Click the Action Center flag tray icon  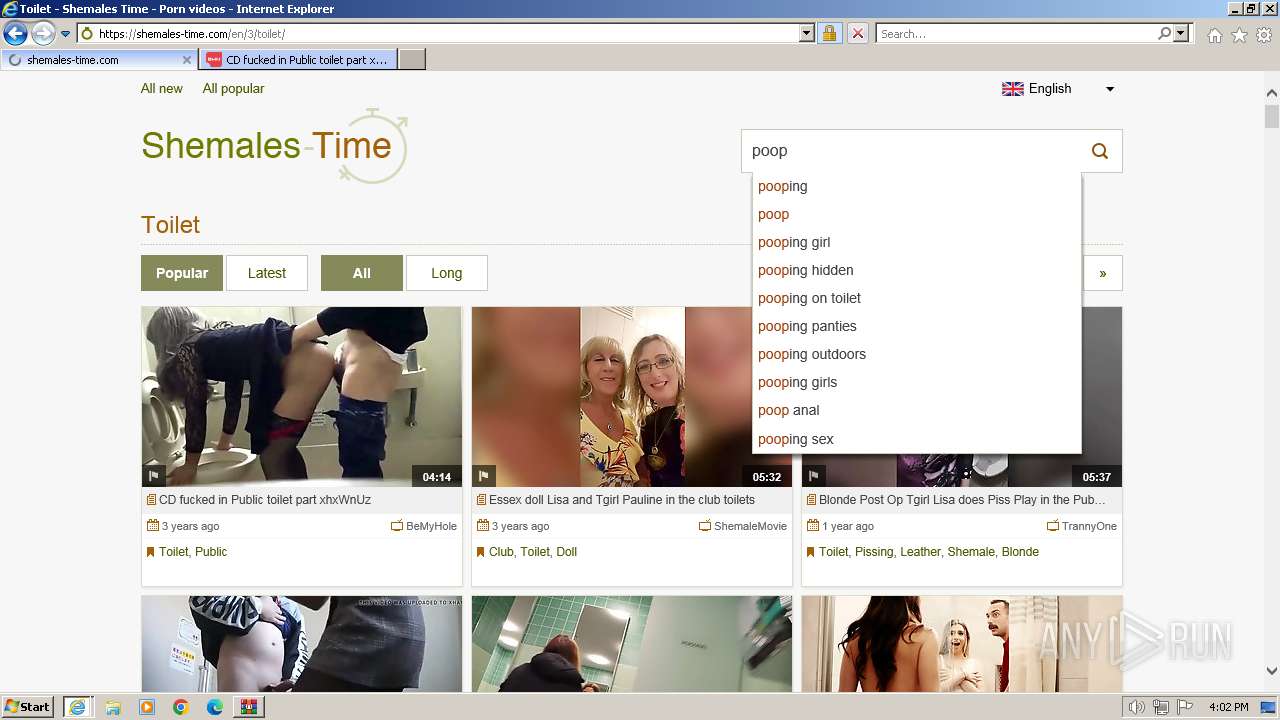[x=1185, y=707]
